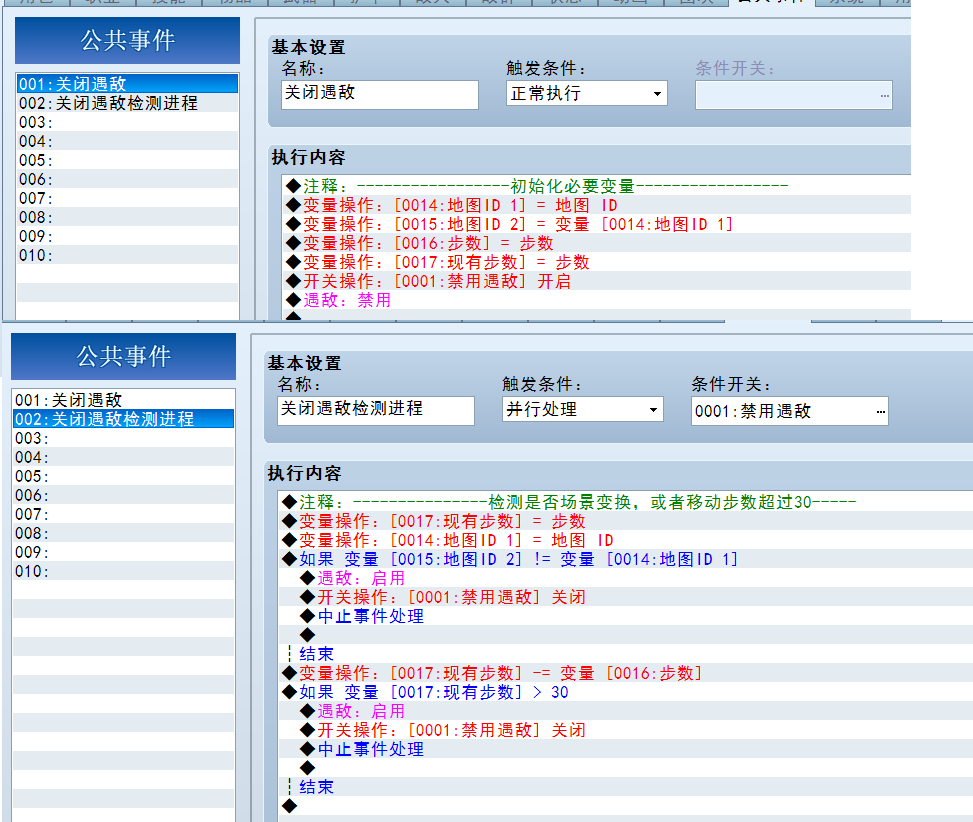The width and height of the screenshot is (973, 822).
Task: Select first 开关操作 [0001:禁用遇敌] 关闭 line
Action: point(626,597)
